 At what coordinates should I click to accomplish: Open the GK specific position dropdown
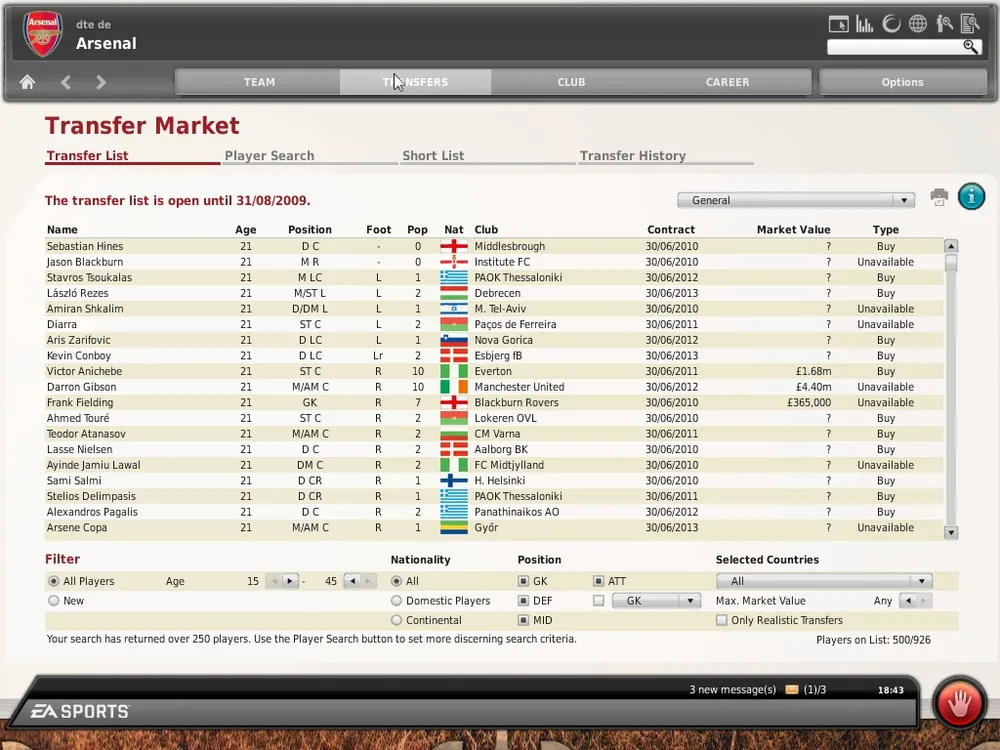pyautogui.click(x=656, y=600)
